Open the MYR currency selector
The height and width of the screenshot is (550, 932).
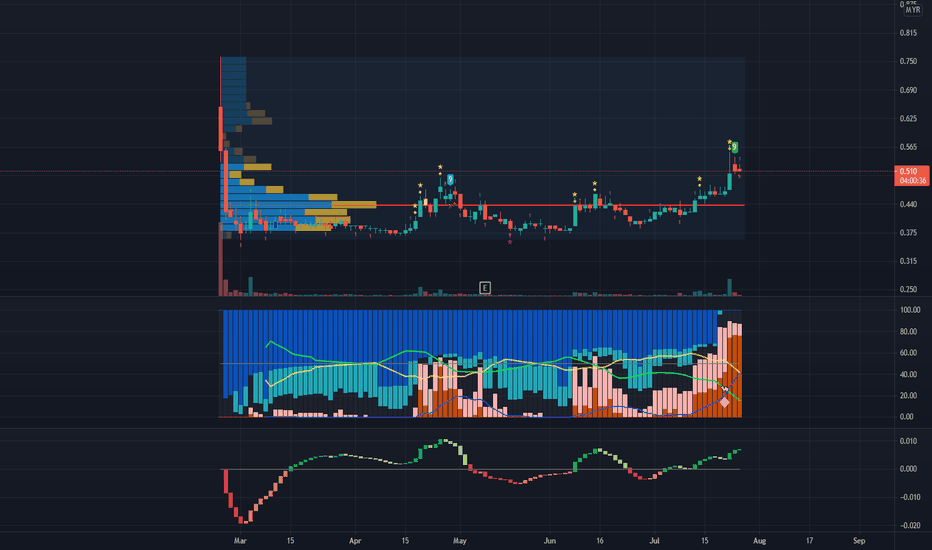(x=913, y=10)
